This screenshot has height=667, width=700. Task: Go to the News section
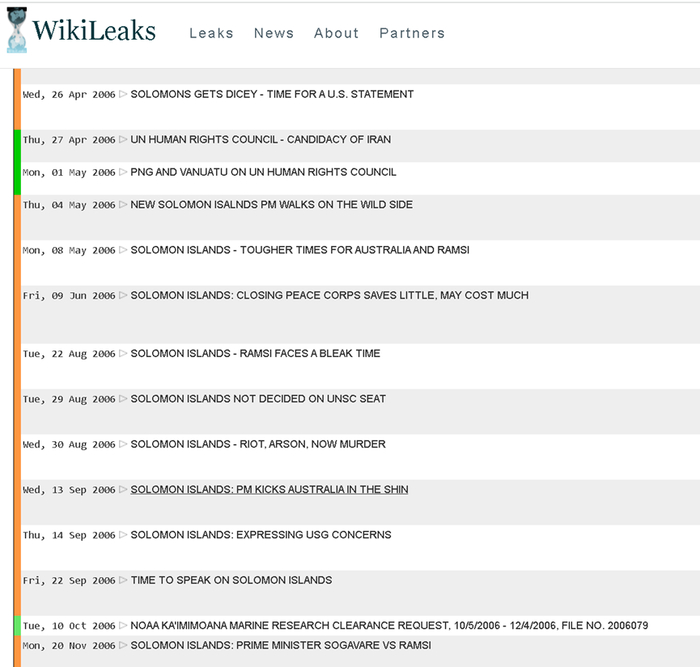[x=273, y=33]
